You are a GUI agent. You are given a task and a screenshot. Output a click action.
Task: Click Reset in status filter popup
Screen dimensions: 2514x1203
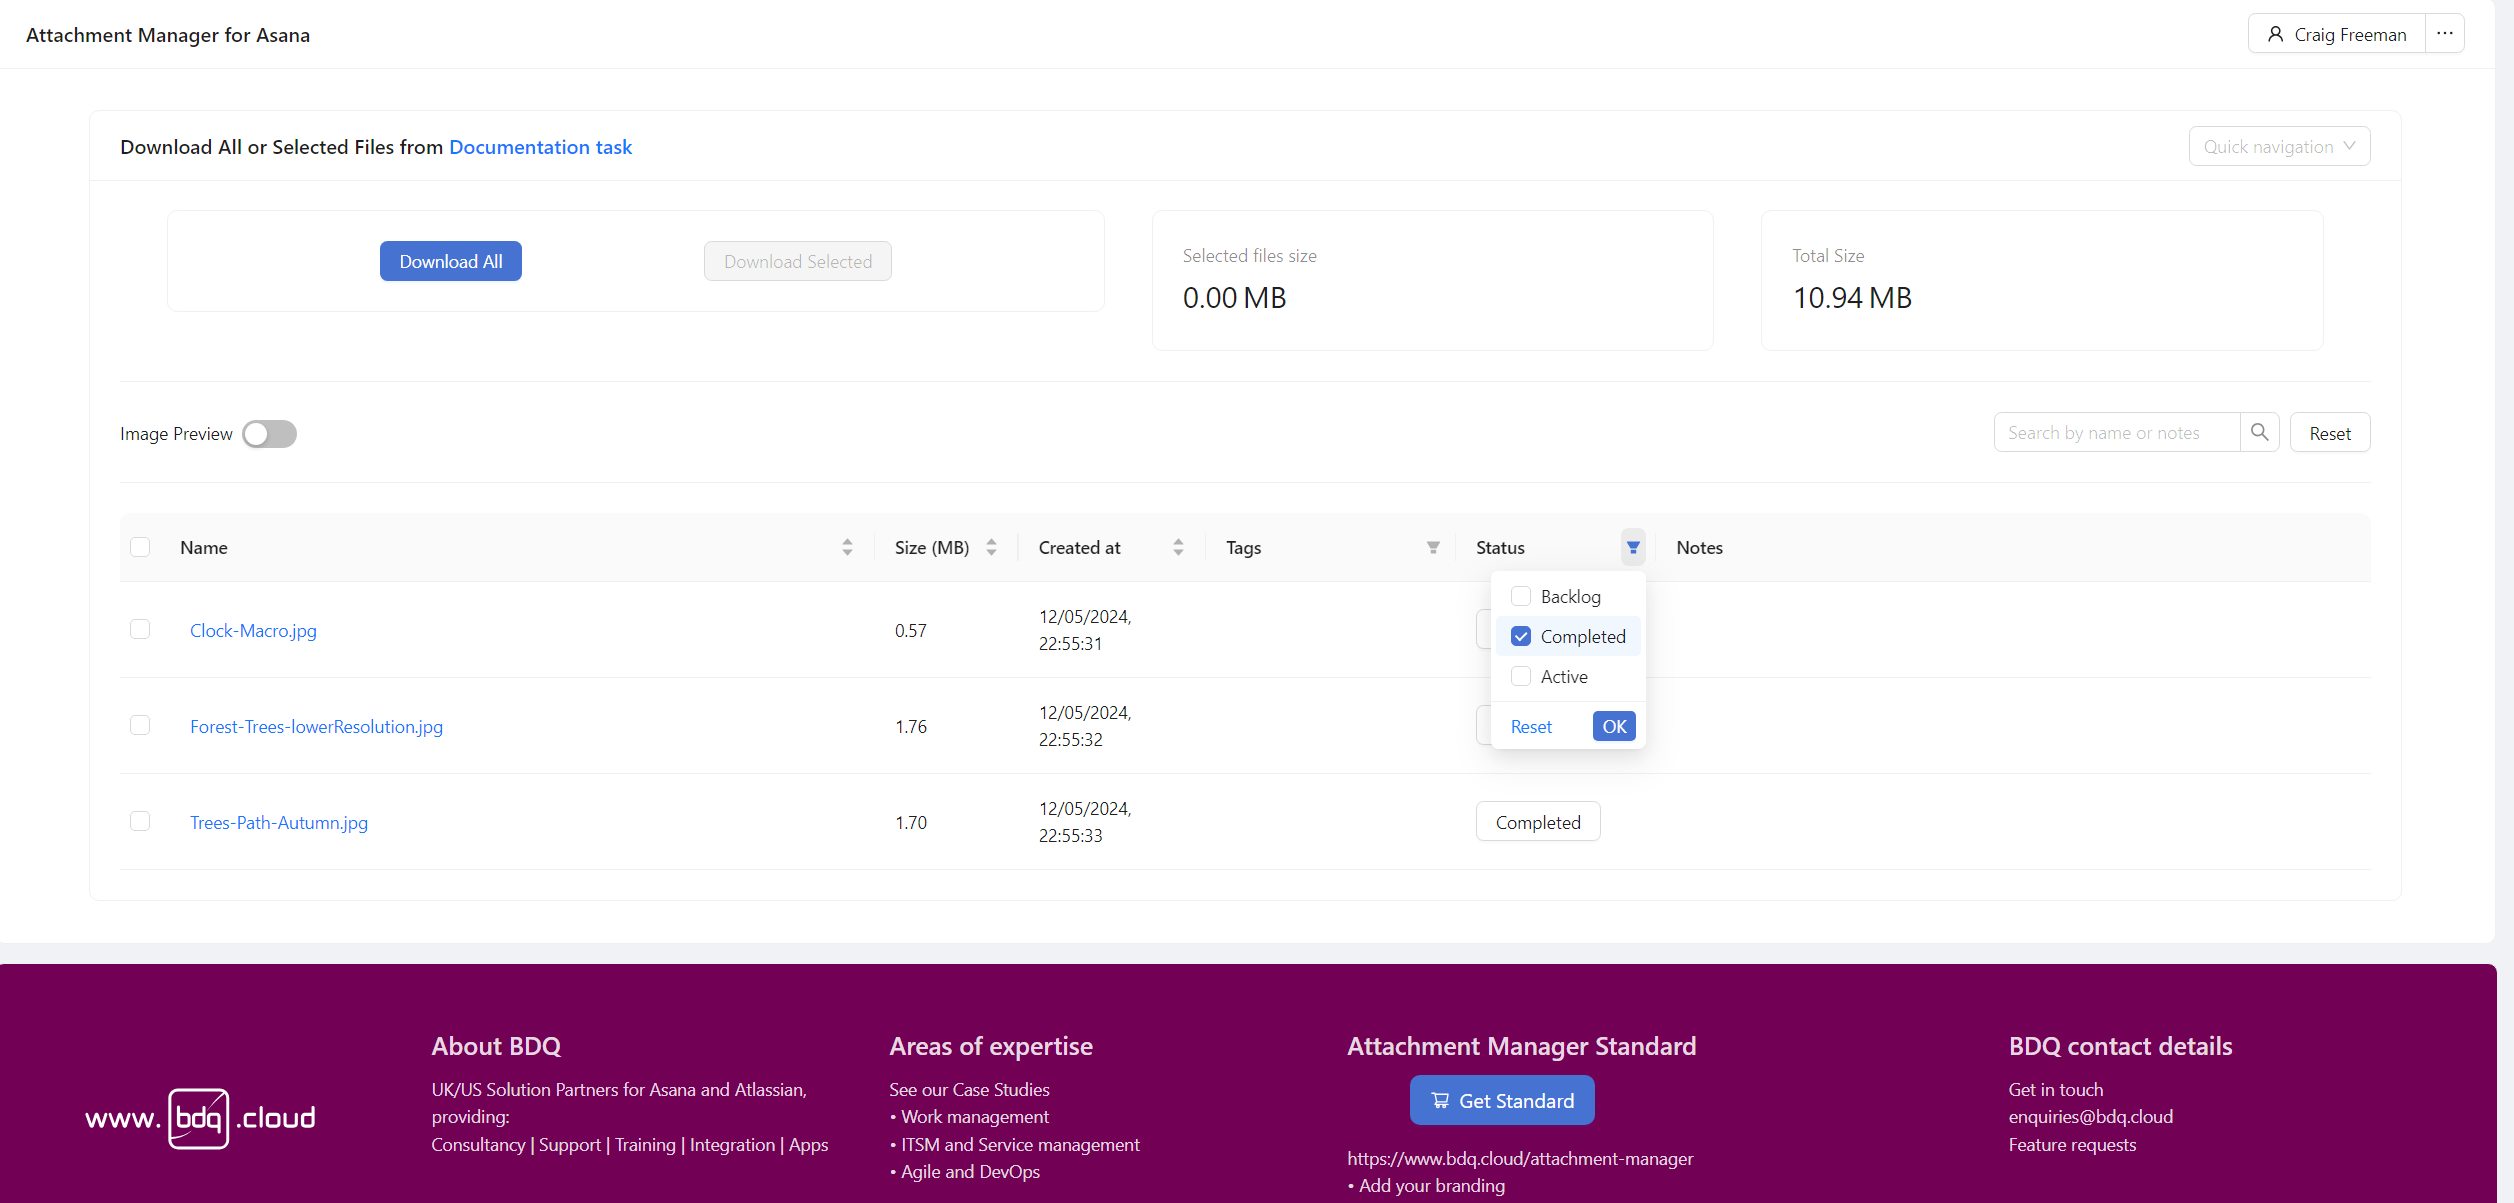click(1530, 727)
